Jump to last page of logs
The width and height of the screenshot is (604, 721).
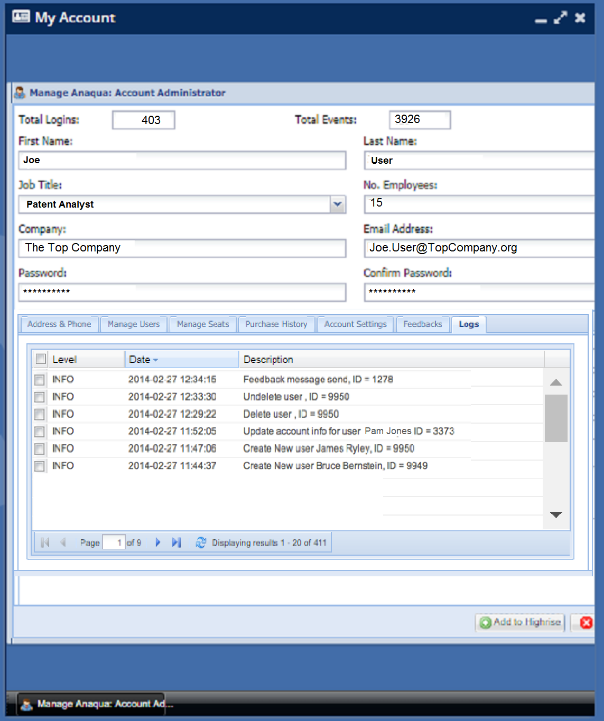pos(177,543)
